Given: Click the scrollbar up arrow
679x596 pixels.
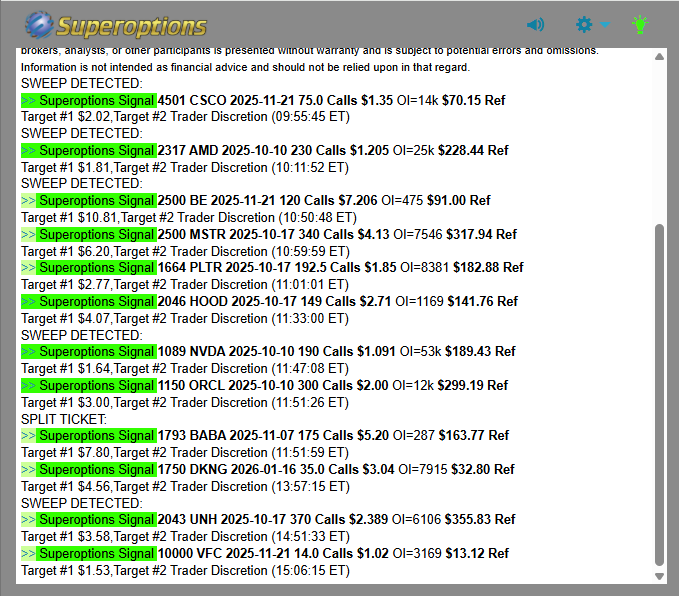Looking at the screenshot, I should coord(658,57).
